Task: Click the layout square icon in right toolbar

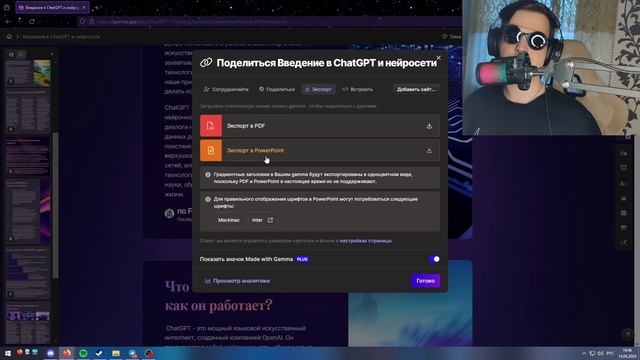Action: pyautogui.click(x=624, y=168)
